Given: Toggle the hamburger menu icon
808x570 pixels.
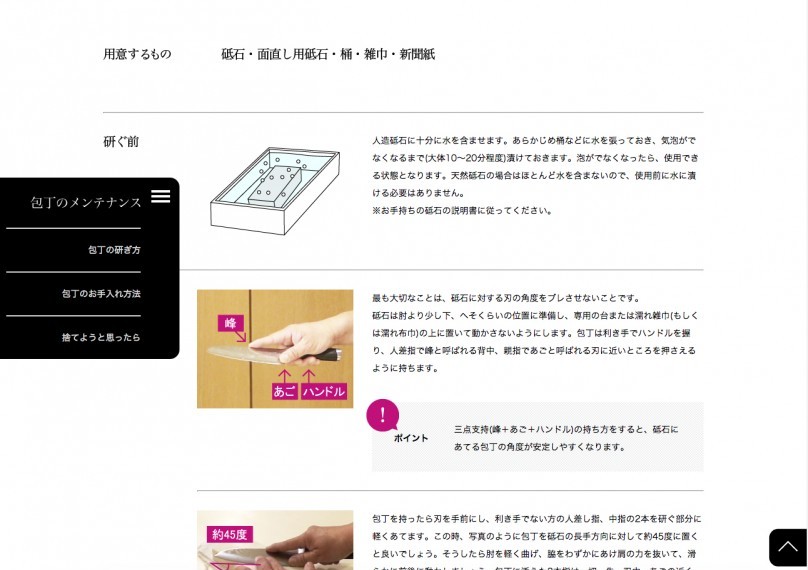Looking at the screenshot, I should [x=160, y=196].
